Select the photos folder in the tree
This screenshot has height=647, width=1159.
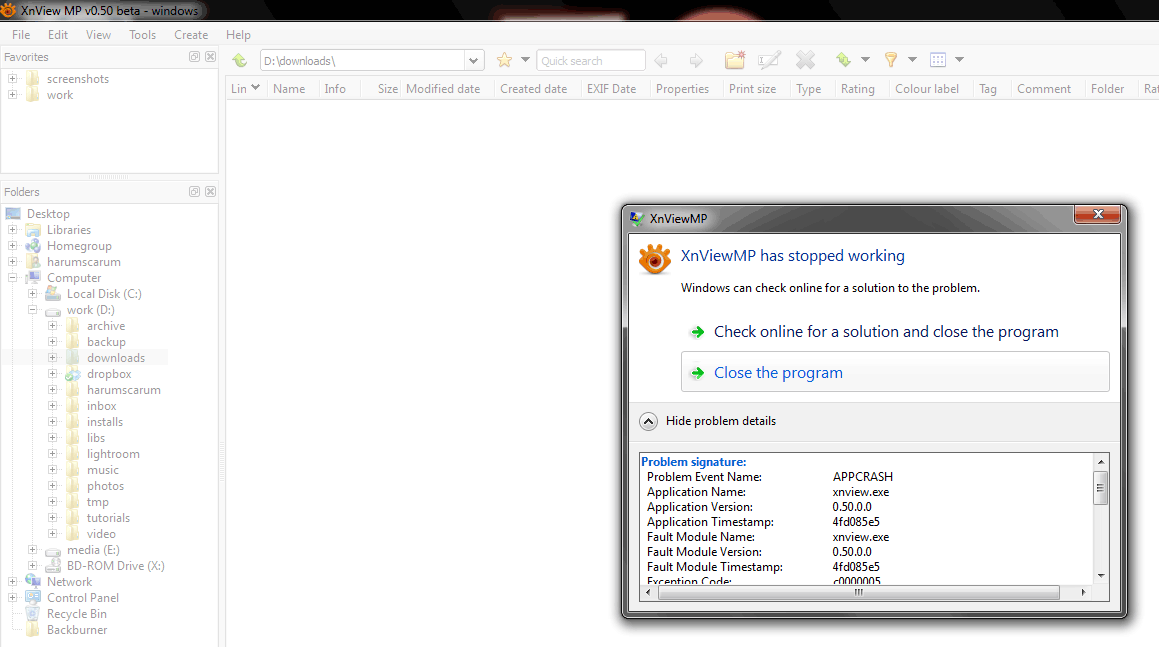106,486
